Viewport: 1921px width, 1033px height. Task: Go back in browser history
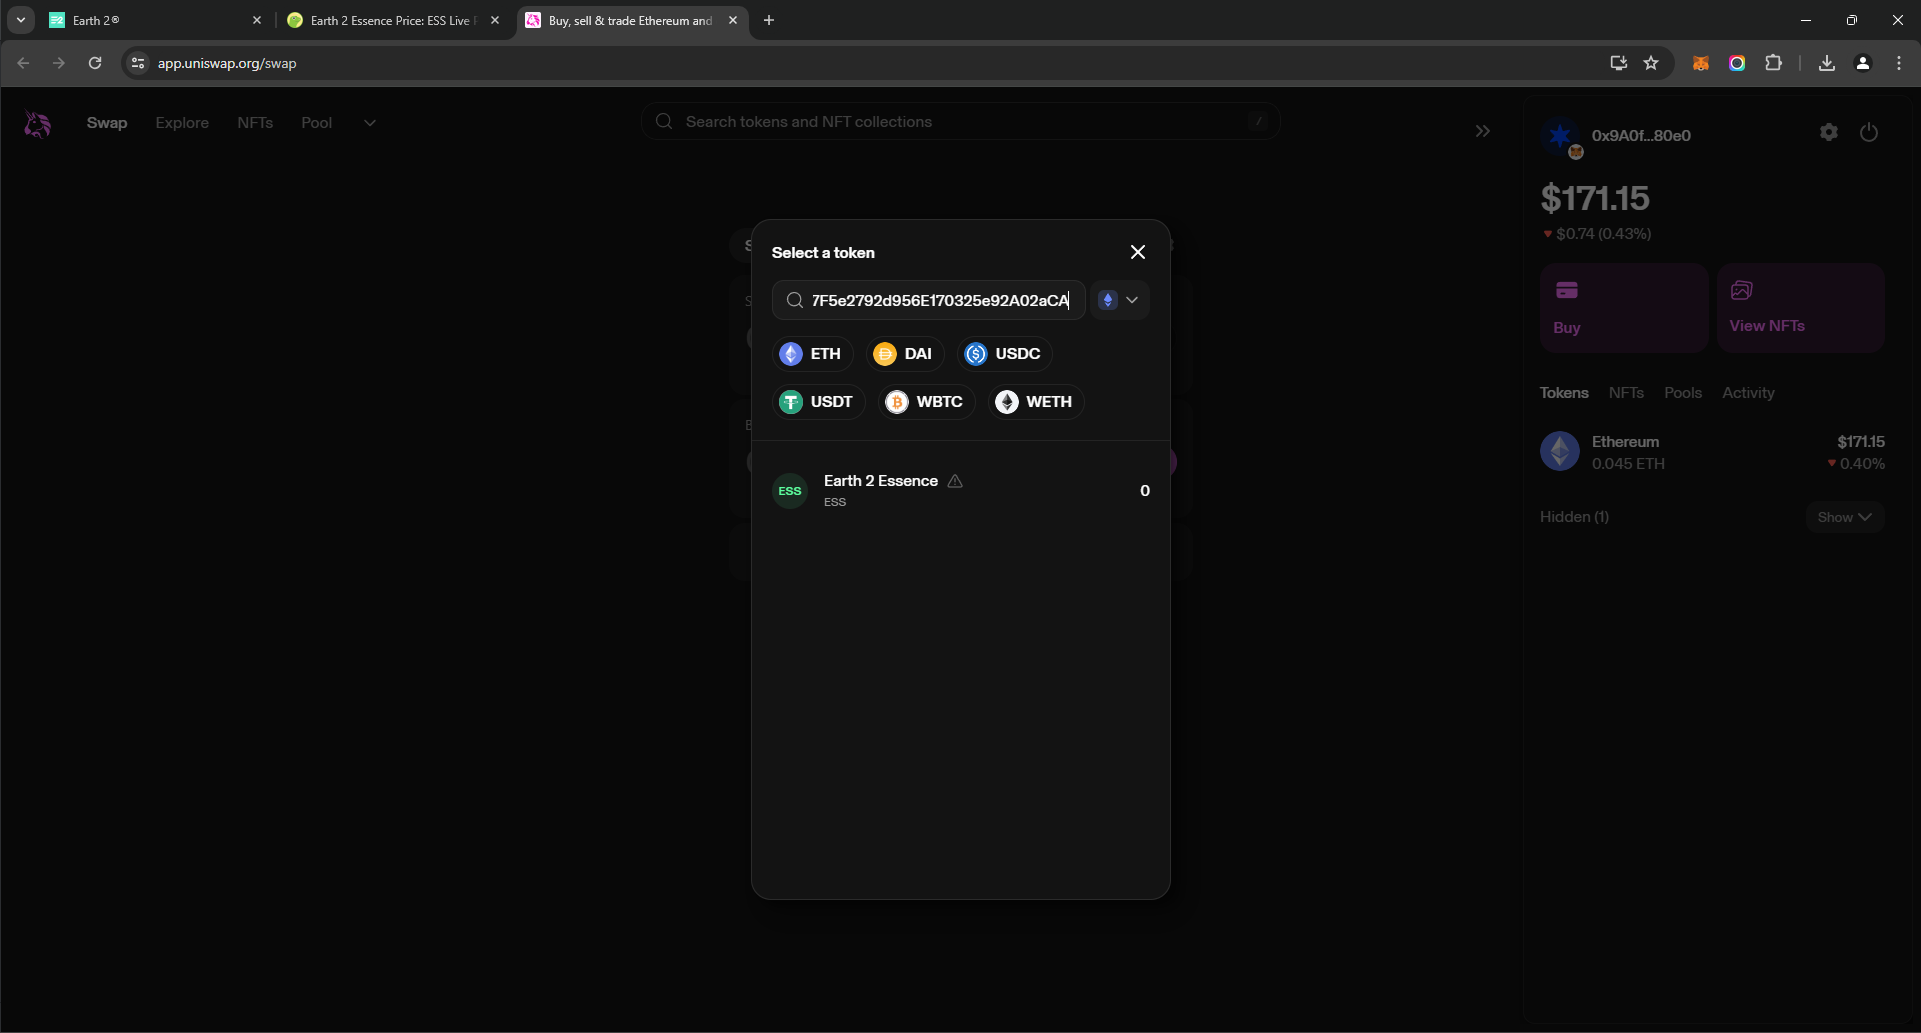pos(23,63)
